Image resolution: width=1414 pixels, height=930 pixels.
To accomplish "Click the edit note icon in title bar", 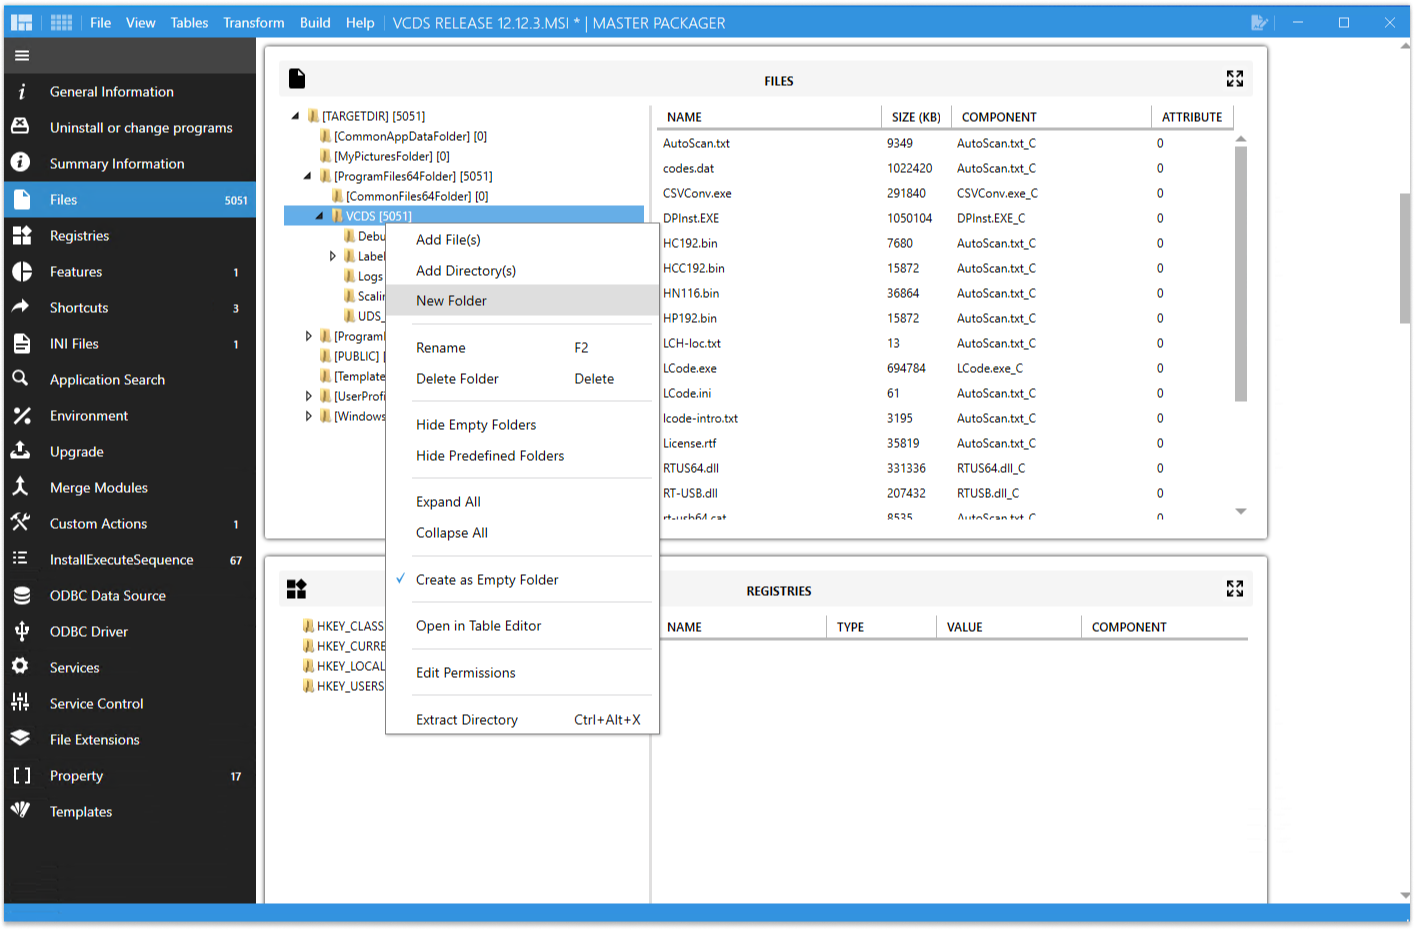I will coord(1259,22).
